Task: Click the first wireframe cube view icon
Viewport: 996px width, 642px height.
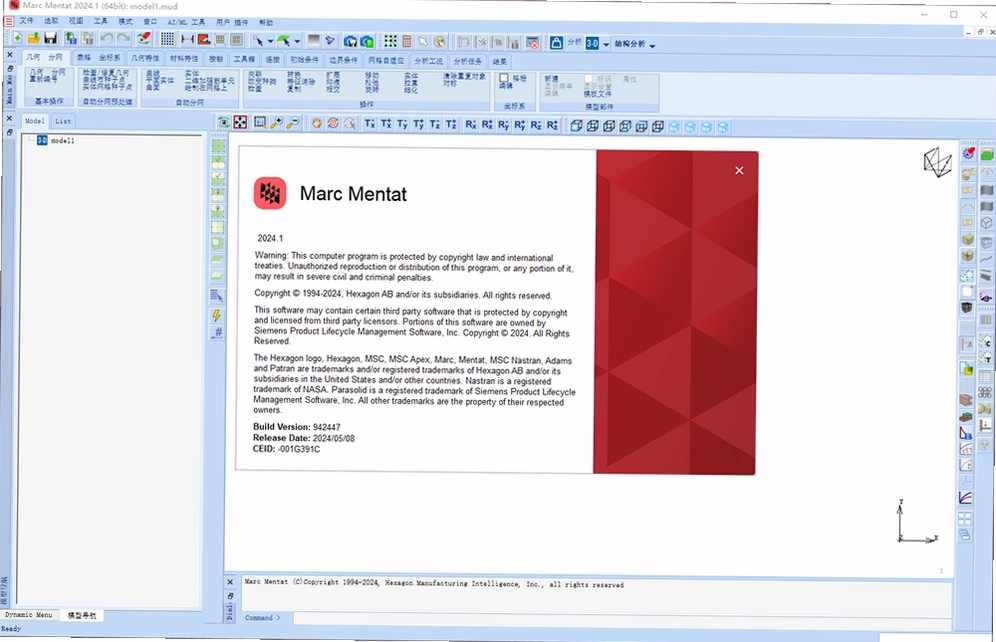Action: tap(576, 126)
